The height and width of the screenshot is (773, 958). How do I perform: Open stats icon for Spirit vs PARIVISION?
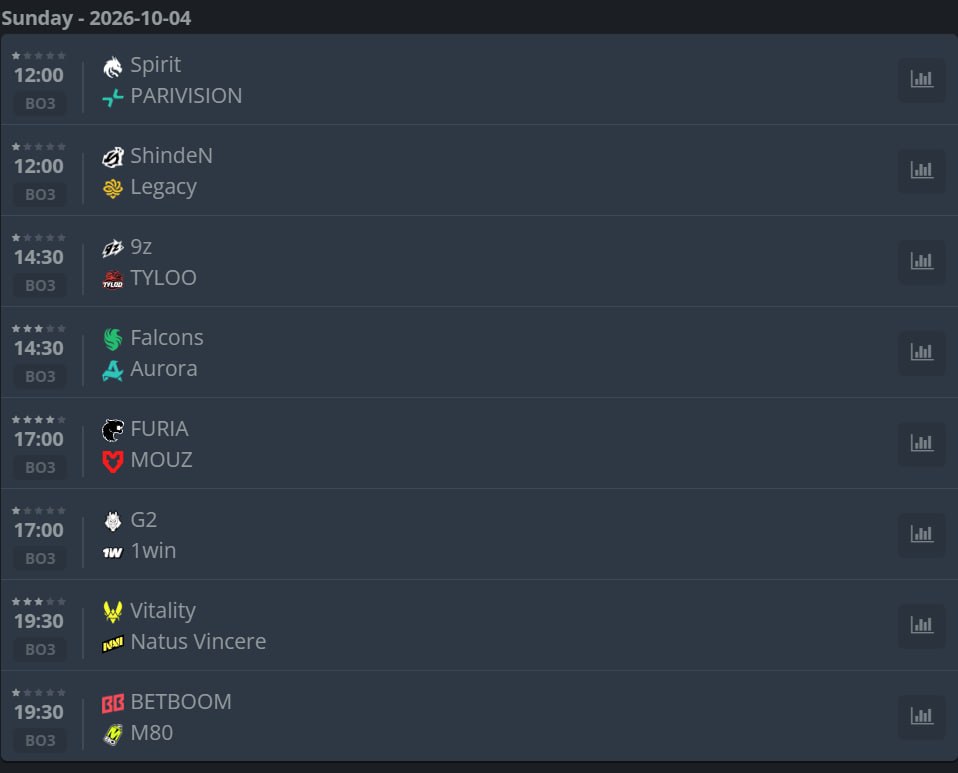point(922,79)
